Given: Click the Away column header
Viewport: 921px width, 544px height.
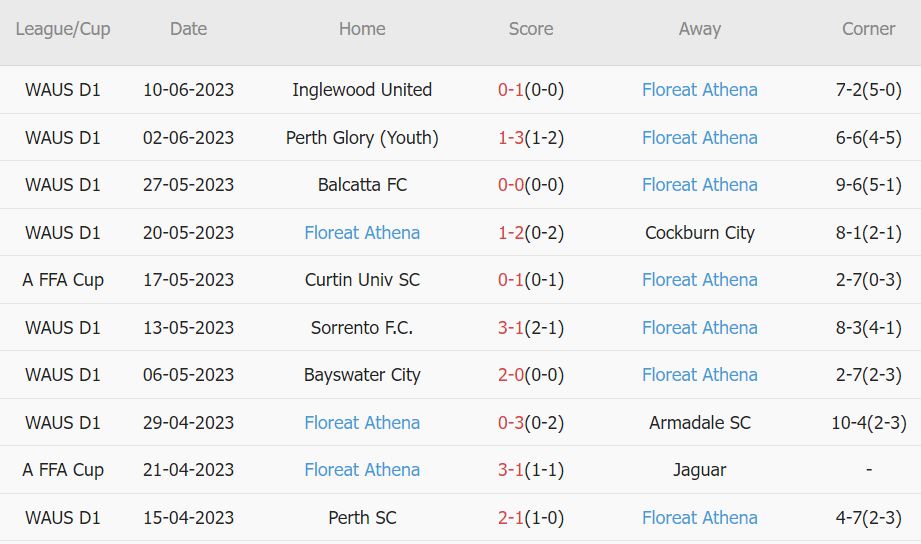Looking at the screenshot, I should pos(699,29).
